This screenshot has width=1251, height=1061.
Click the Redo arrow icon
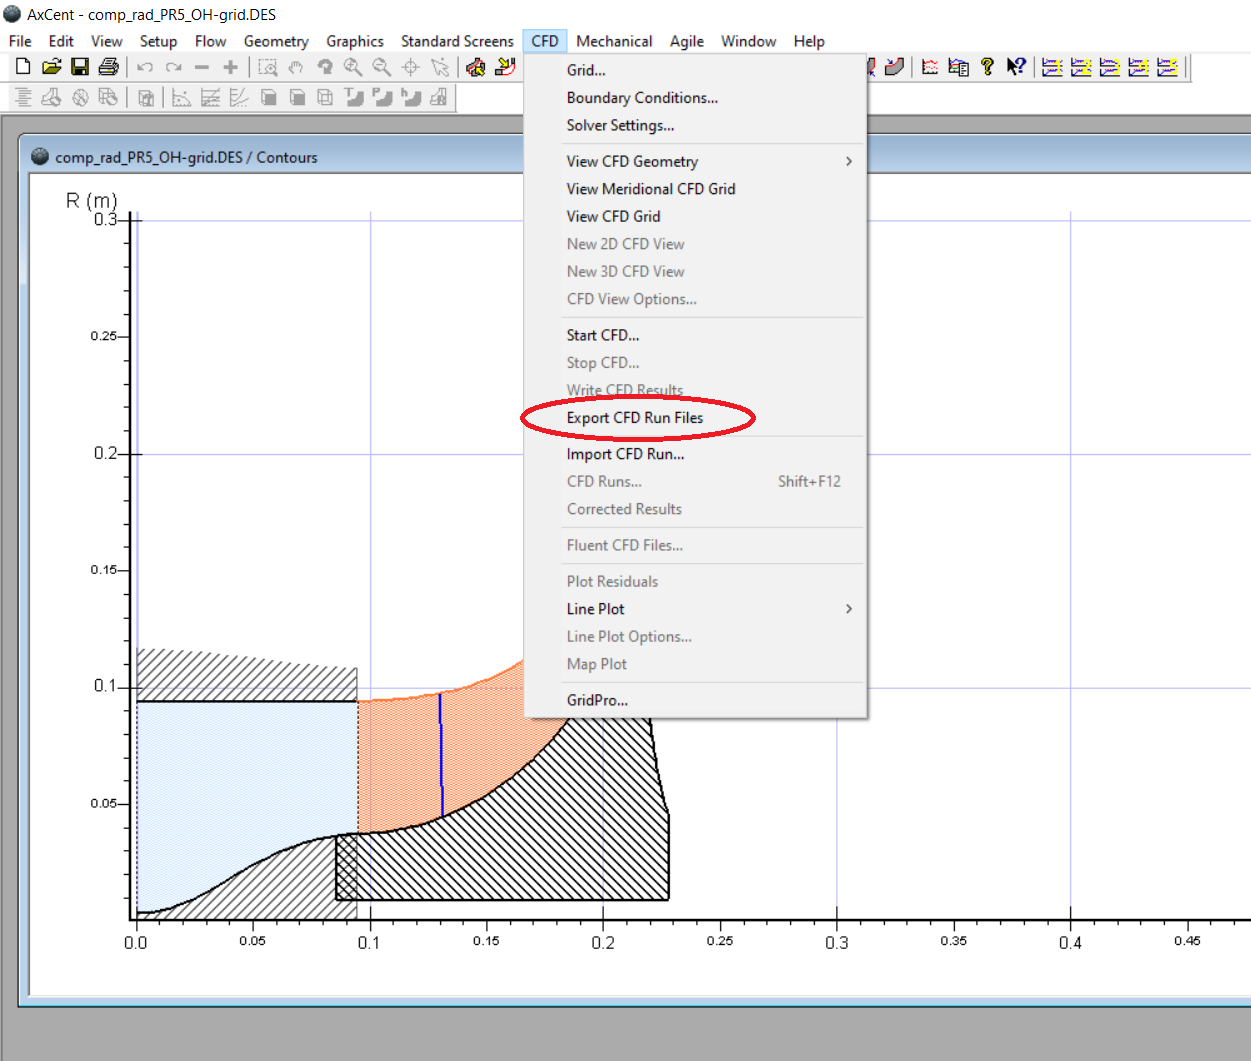pyautogui.click(x=174, y=67)
